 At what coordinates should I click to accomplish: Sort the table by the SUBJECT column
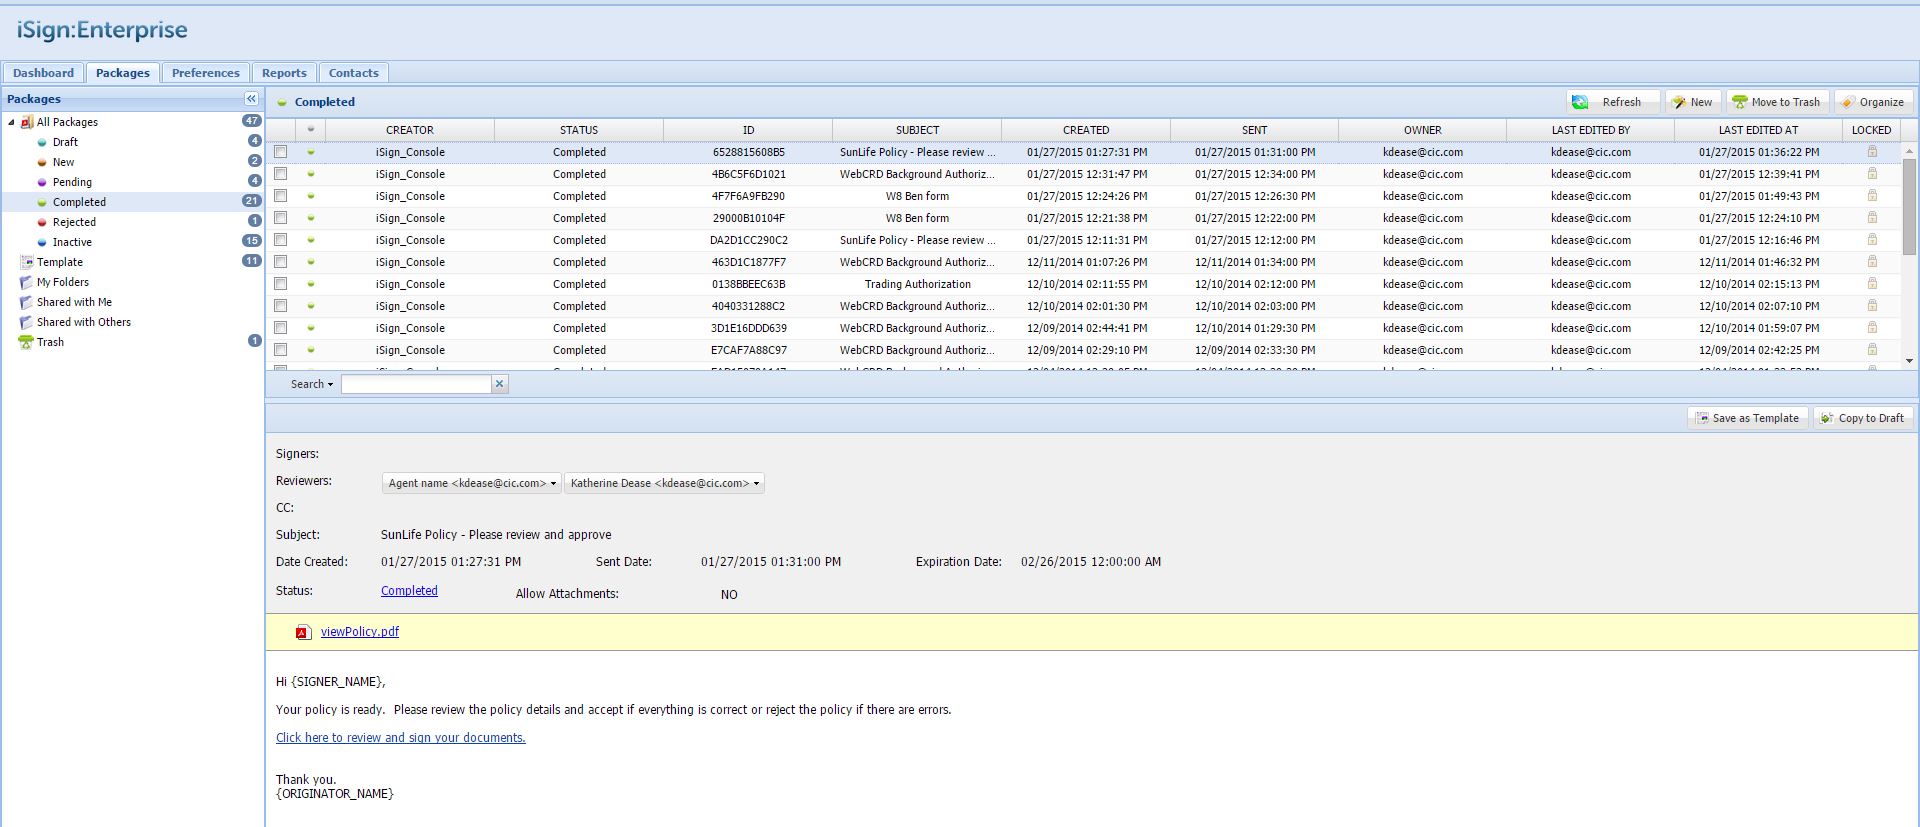917,130
